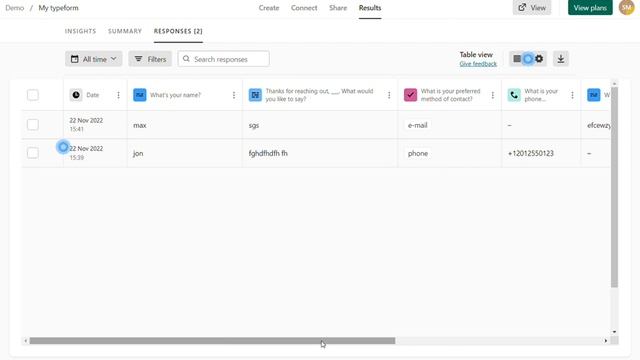Switch to the table list view icon
Screen dimensions: 640x360
pyautogui.click(x=517, y=59)
